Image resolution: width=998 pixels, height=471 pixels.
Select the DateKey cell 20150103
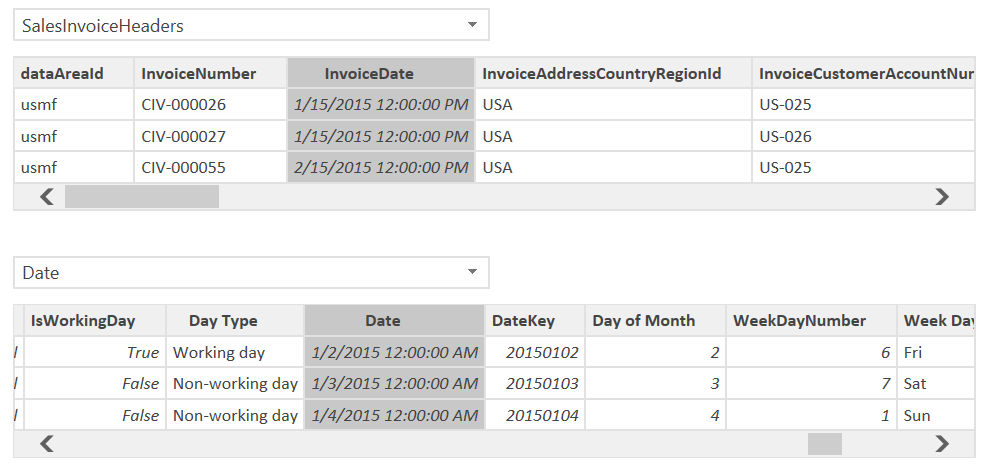542,384
